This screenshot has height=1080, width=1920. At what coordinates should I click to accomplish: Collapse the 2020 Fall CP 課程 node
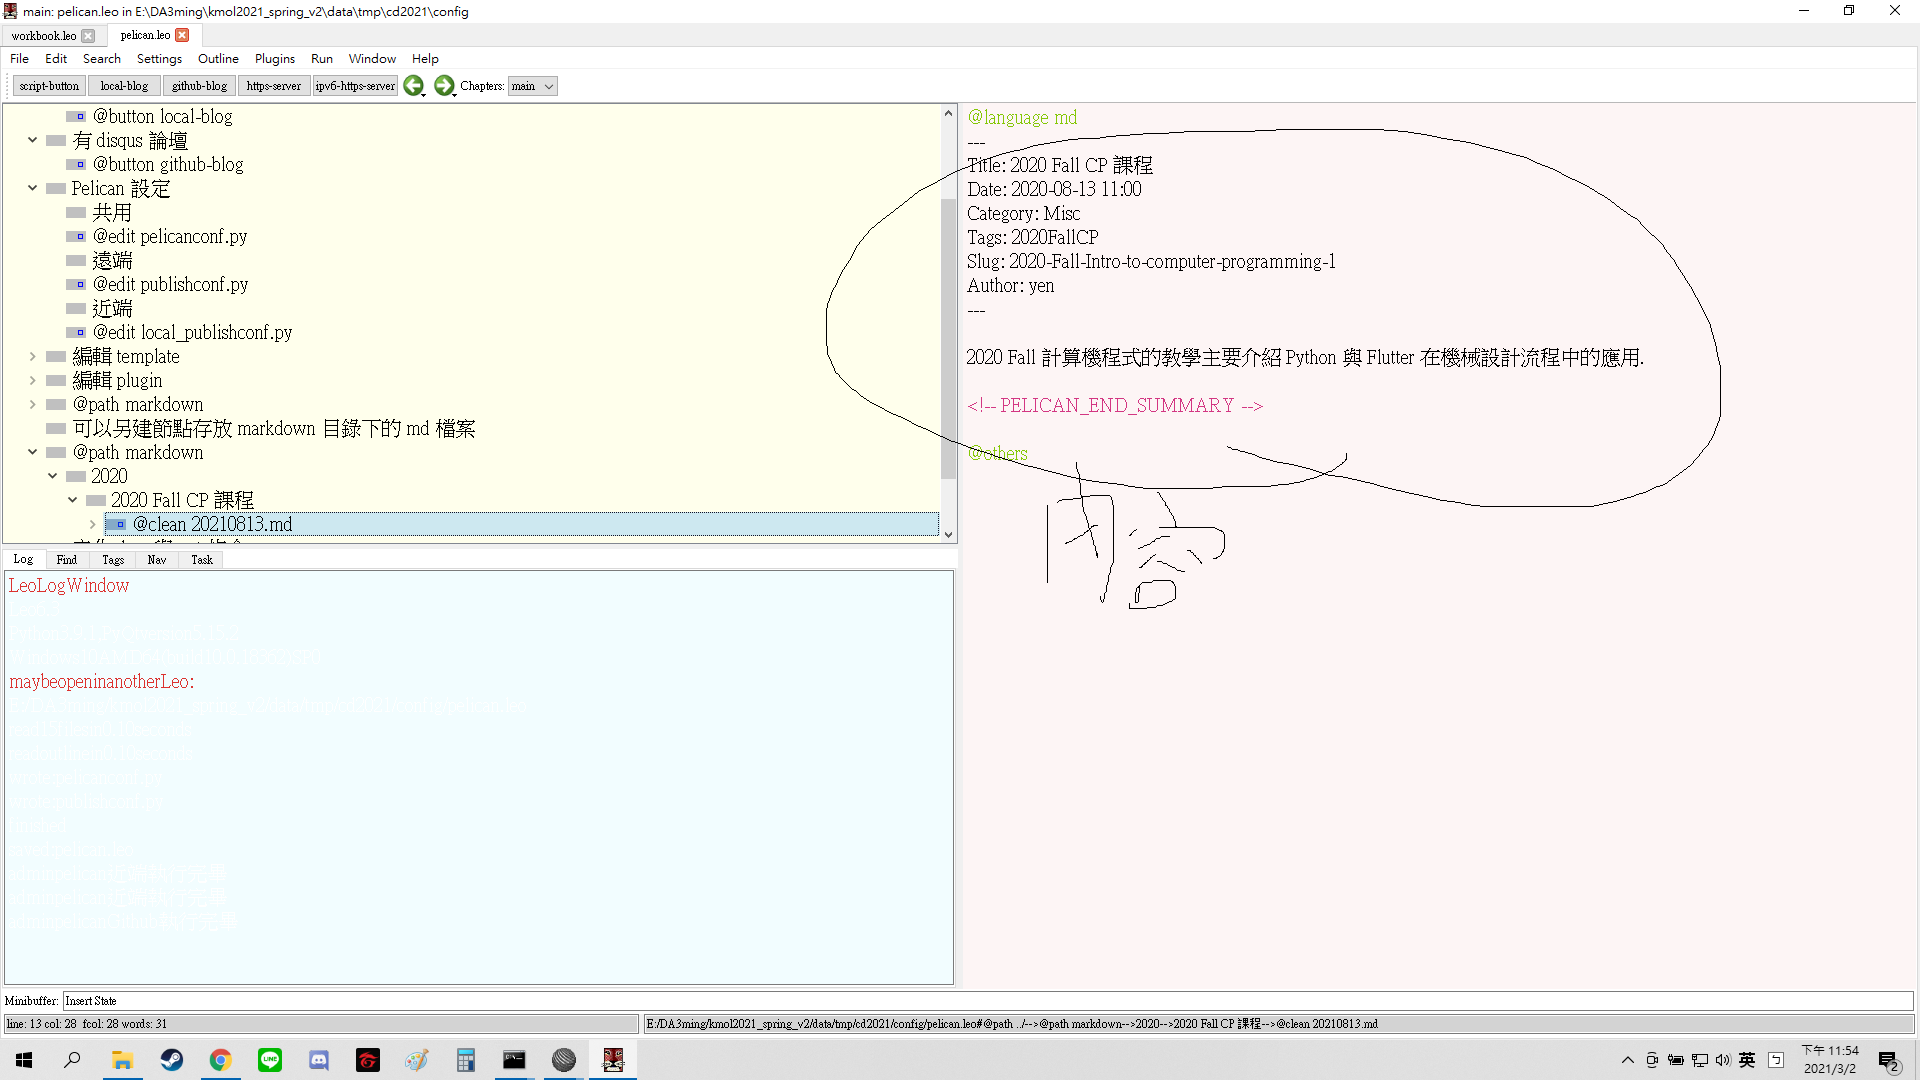[x=73, y=500]
